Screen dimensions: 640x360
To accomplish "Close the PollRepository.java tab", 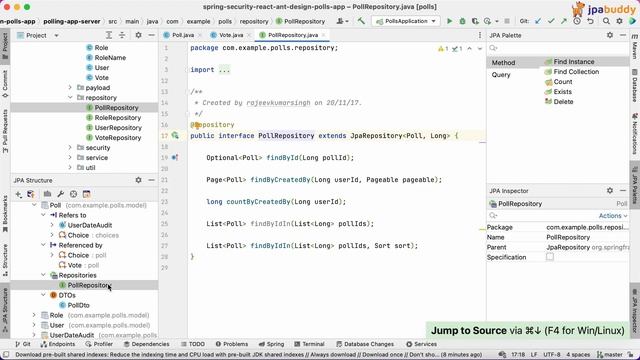I will click(x=323, y=35).
